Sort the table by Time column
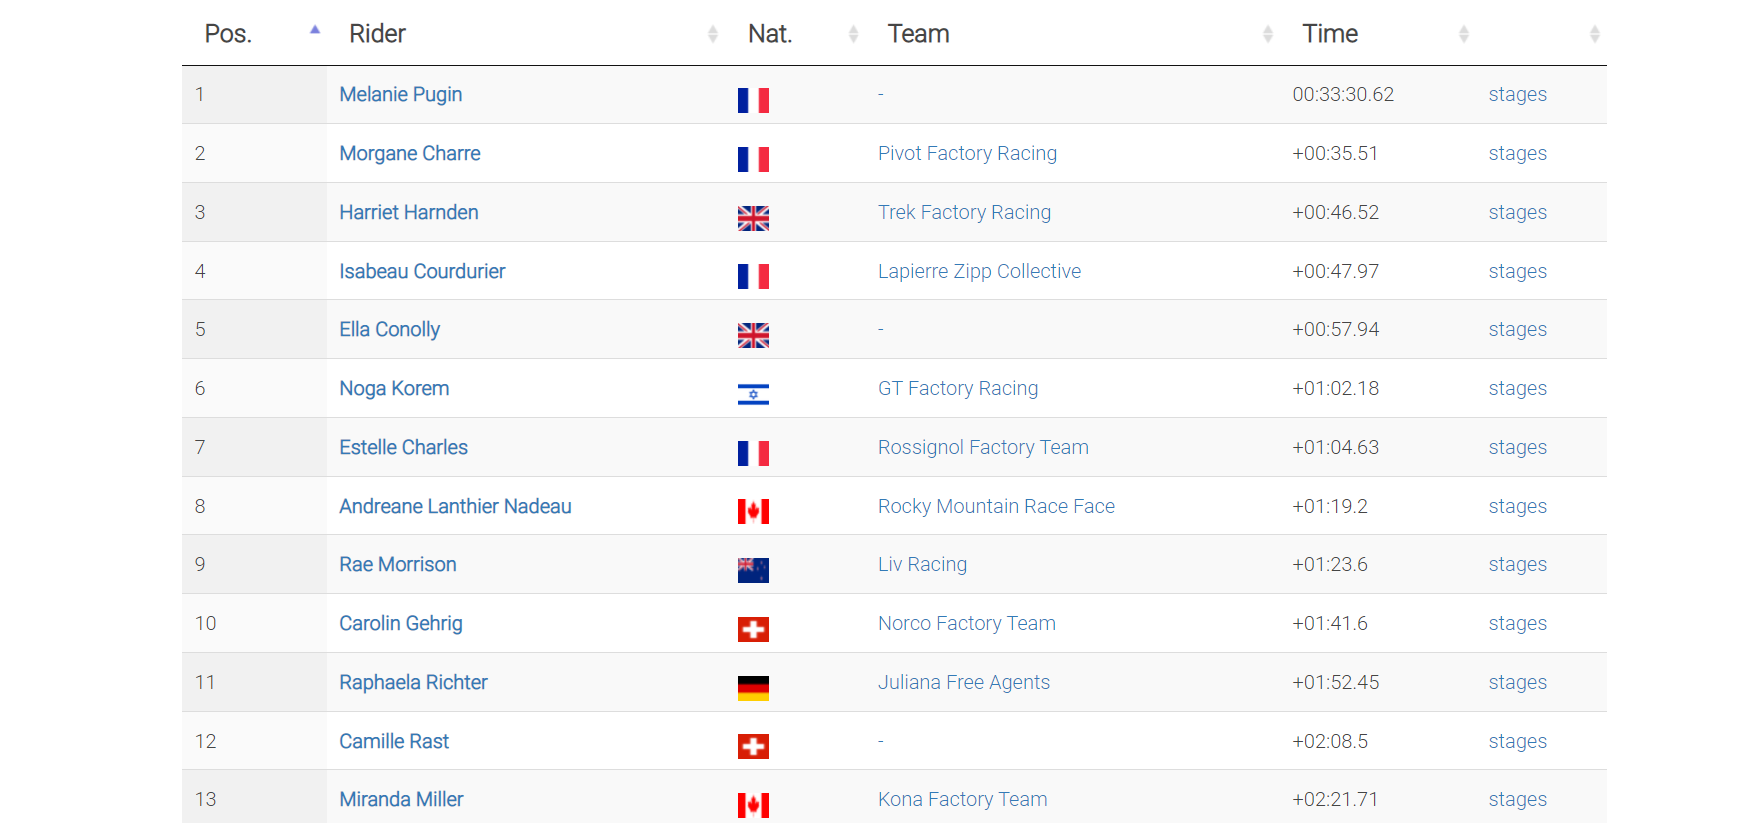The height and width of the screenshot is (823, 1753). 1329,34
